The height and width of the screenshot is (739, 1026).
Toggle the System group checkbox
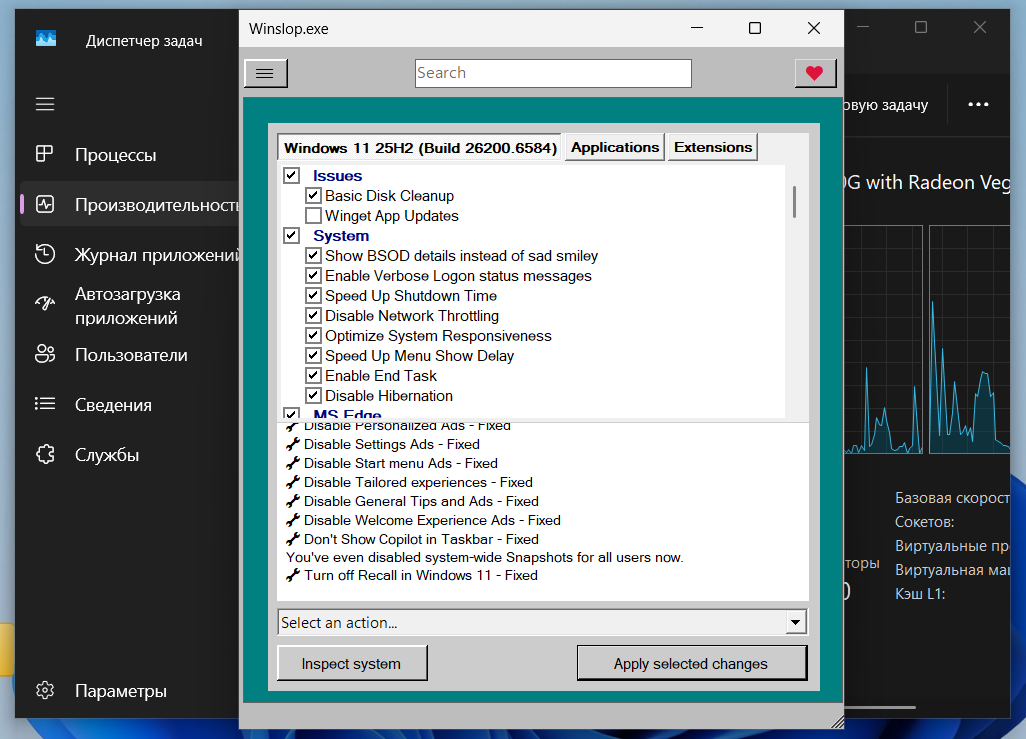[292, 235]
